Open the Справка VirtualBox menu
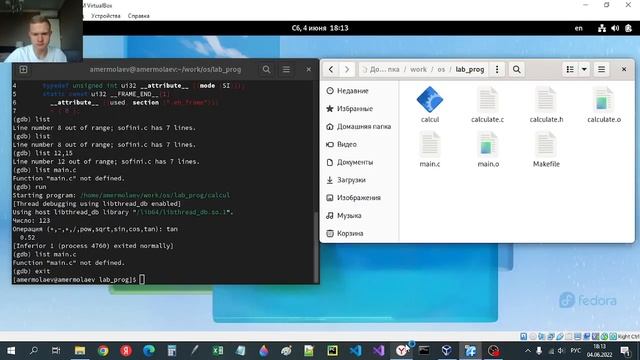The image size is (640, 360). tap(139, 16)
